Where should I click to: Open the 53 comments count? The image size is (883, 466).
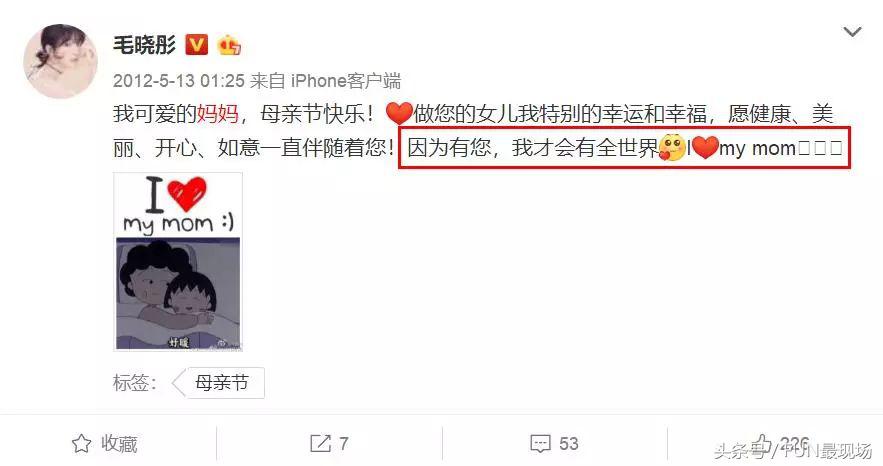pyautogui.click(x=568, y=443)
